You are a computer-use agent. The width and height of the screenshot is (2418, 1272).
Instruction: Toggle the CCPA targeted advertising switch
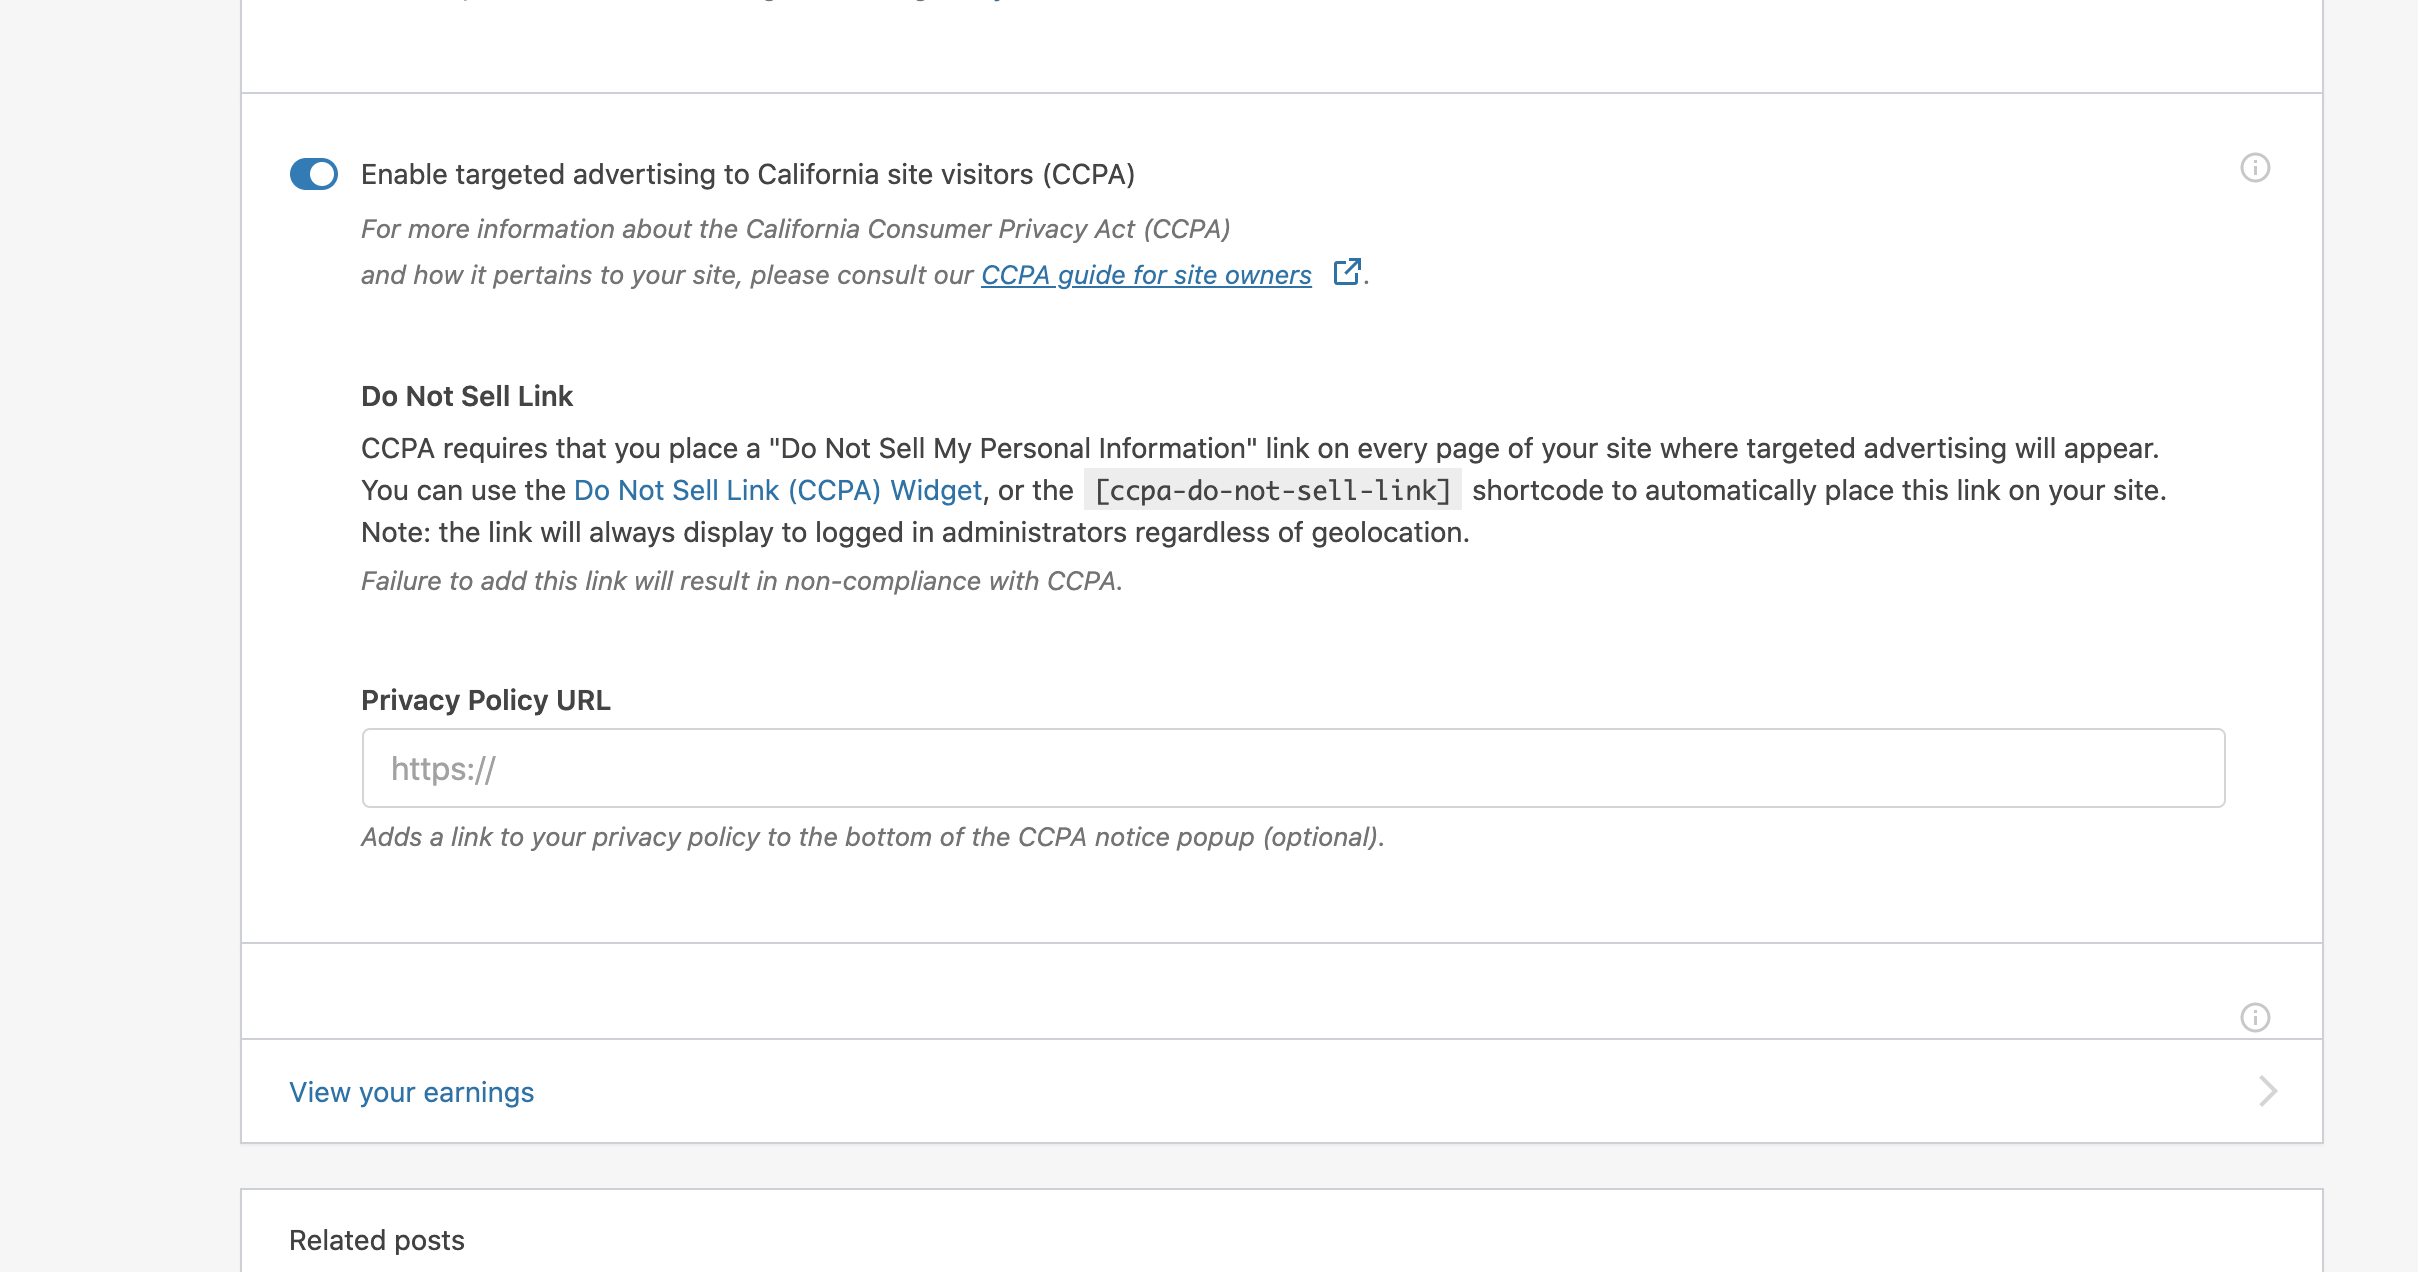313,174
